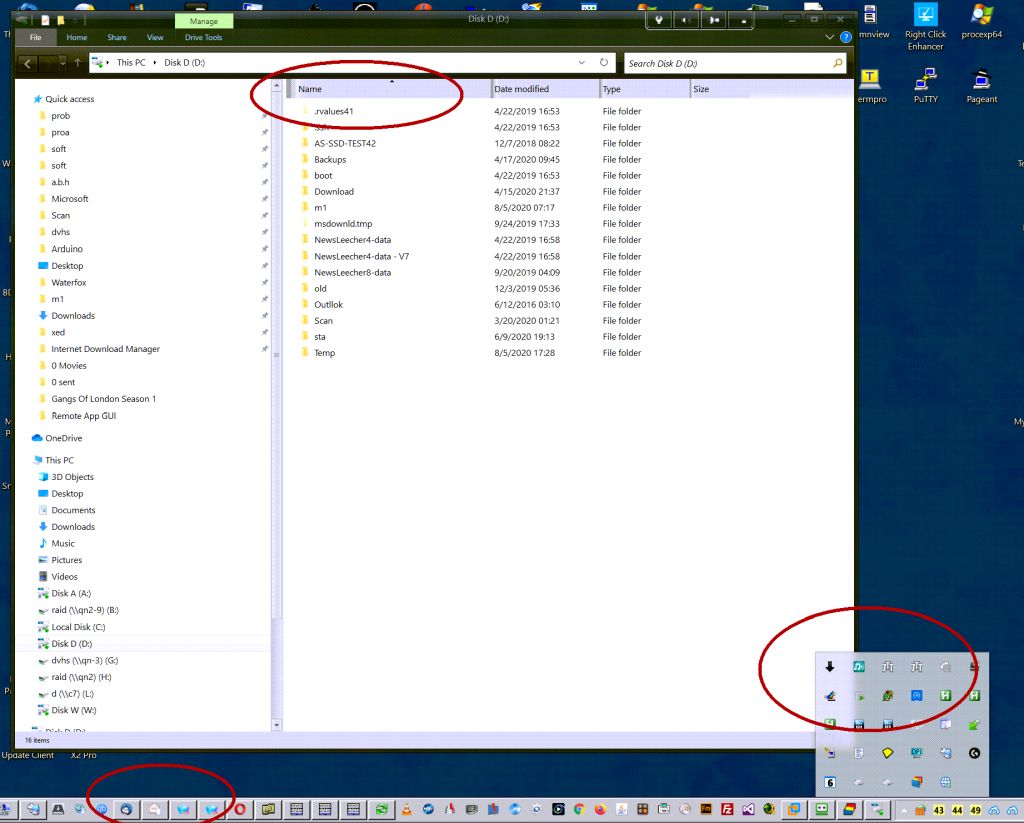Open Arduino in Quick access
1024x823 pixels.
(x=67, y=249)
